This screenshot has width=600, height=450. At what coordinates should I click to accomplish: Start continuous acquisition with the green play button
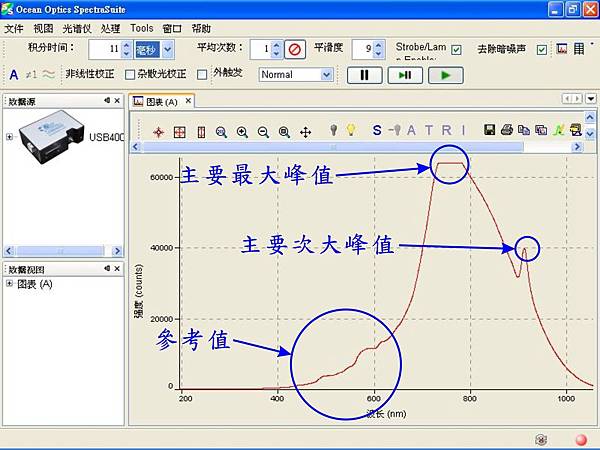[445, 75]
